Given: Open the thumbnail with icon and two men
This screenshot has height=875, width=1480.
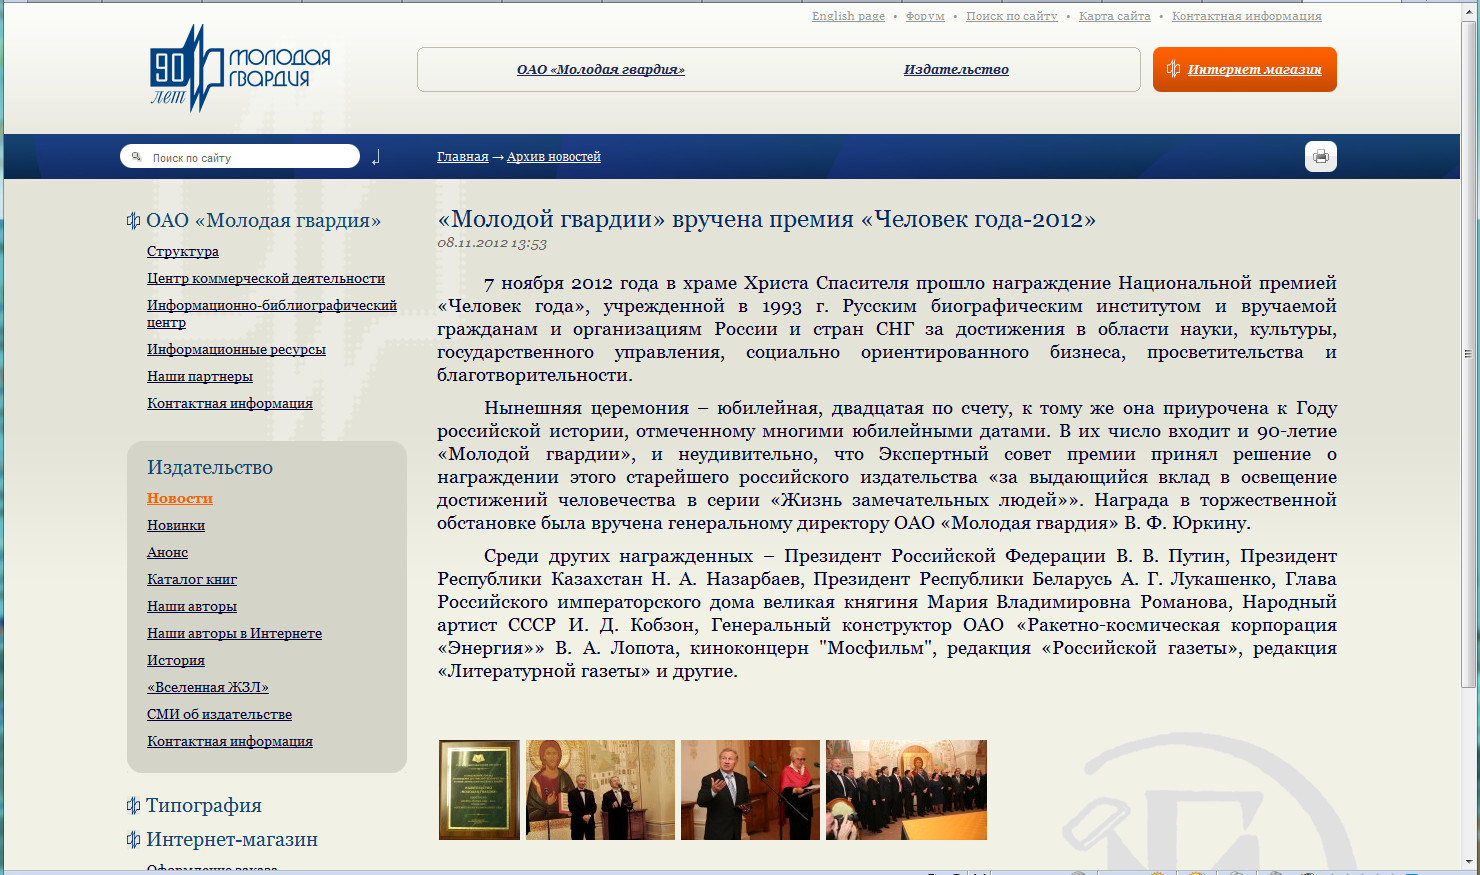Looking at the screenshot, I should (600, 790).
